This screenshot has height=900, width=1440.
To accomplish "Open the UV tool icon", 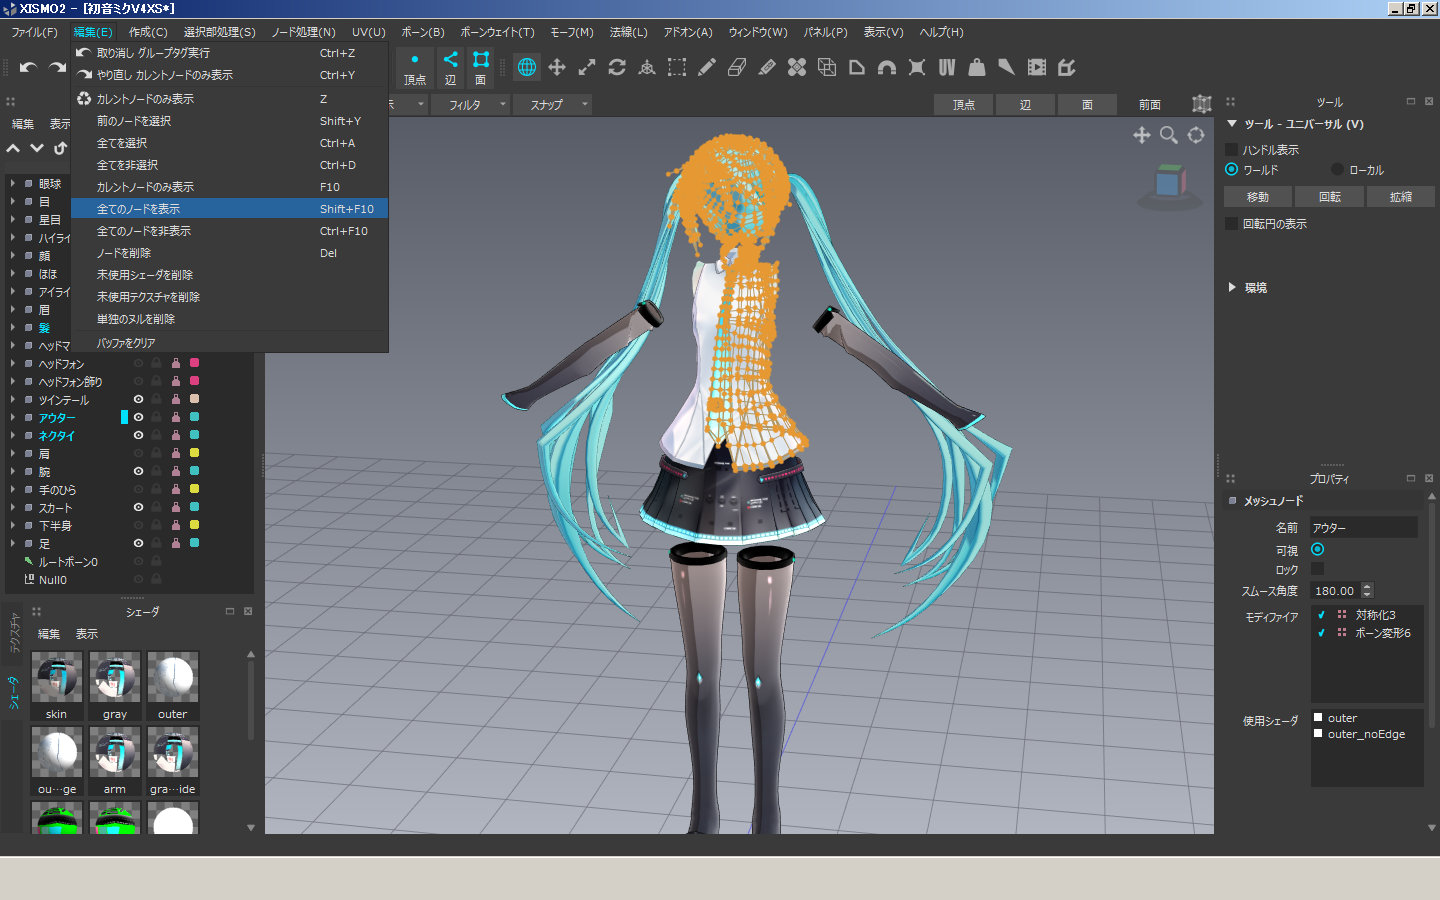I will tap(947, 67).
